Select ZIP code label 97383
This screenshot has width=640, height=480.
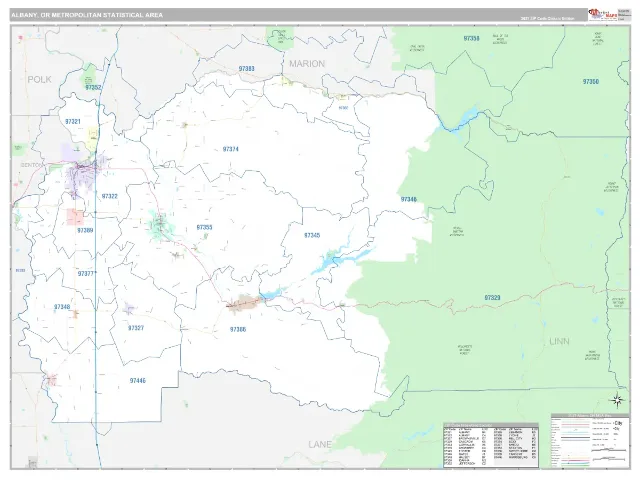pos(247,69)
